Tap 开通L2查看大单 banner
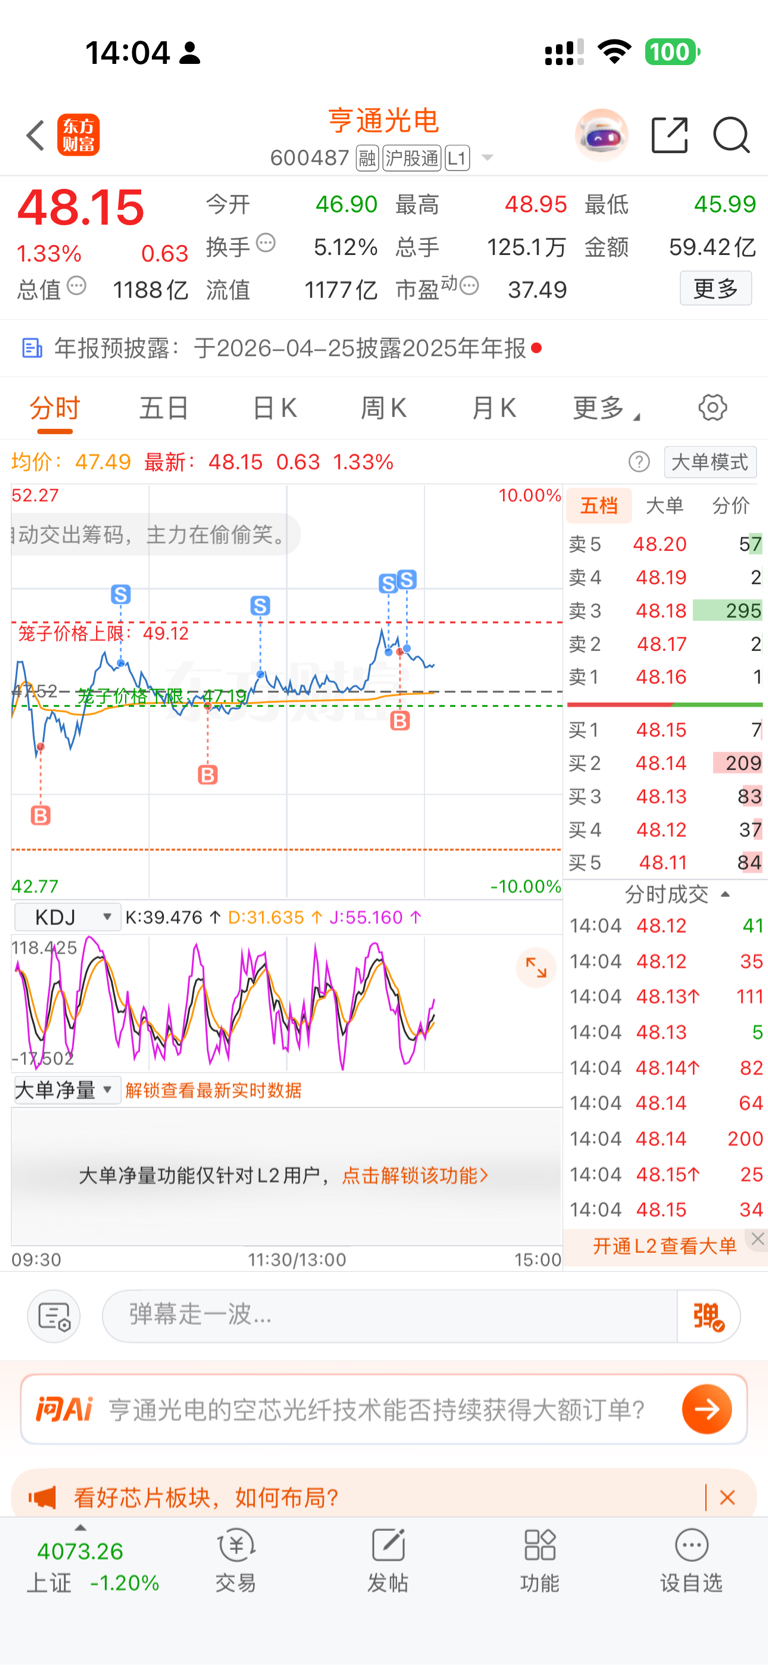 point(665,1245)
